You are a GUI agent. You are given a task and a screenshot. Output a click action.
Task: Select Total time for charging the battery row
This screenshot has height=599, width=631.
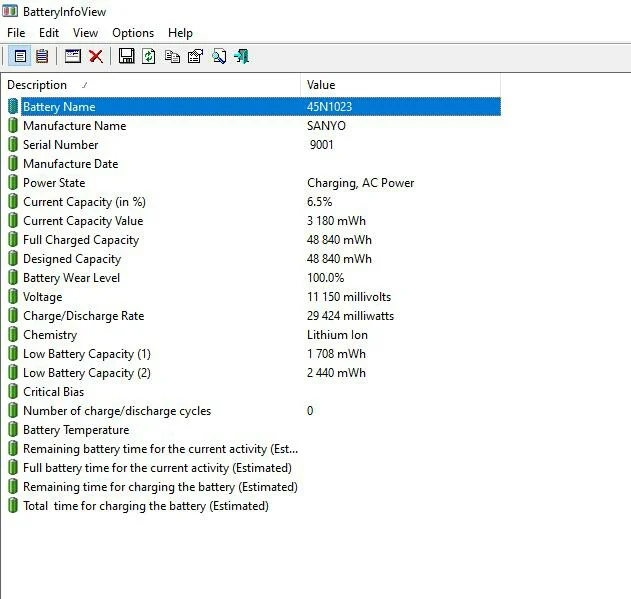point(254,506)
